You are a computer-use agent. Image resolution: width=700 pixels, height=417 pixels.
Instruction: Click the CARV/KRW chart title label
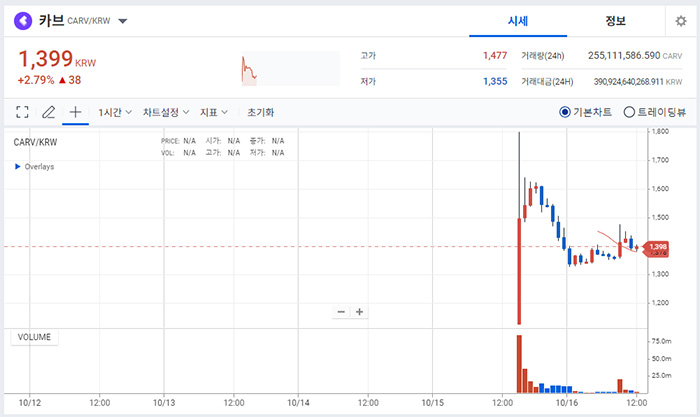[x=35, y=142]
